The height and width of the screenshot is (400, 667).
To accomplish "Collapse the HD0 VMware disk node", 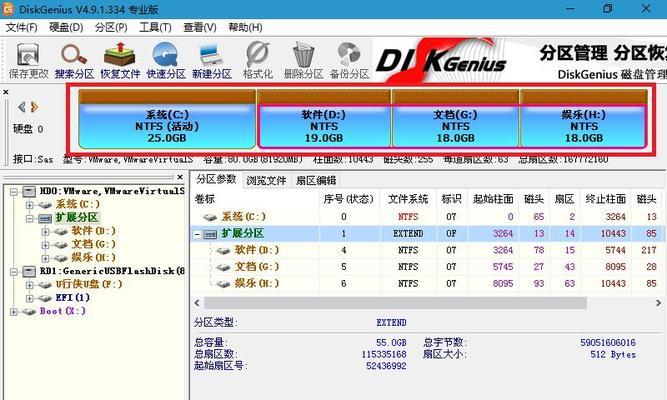I will (x=14, y=192).
